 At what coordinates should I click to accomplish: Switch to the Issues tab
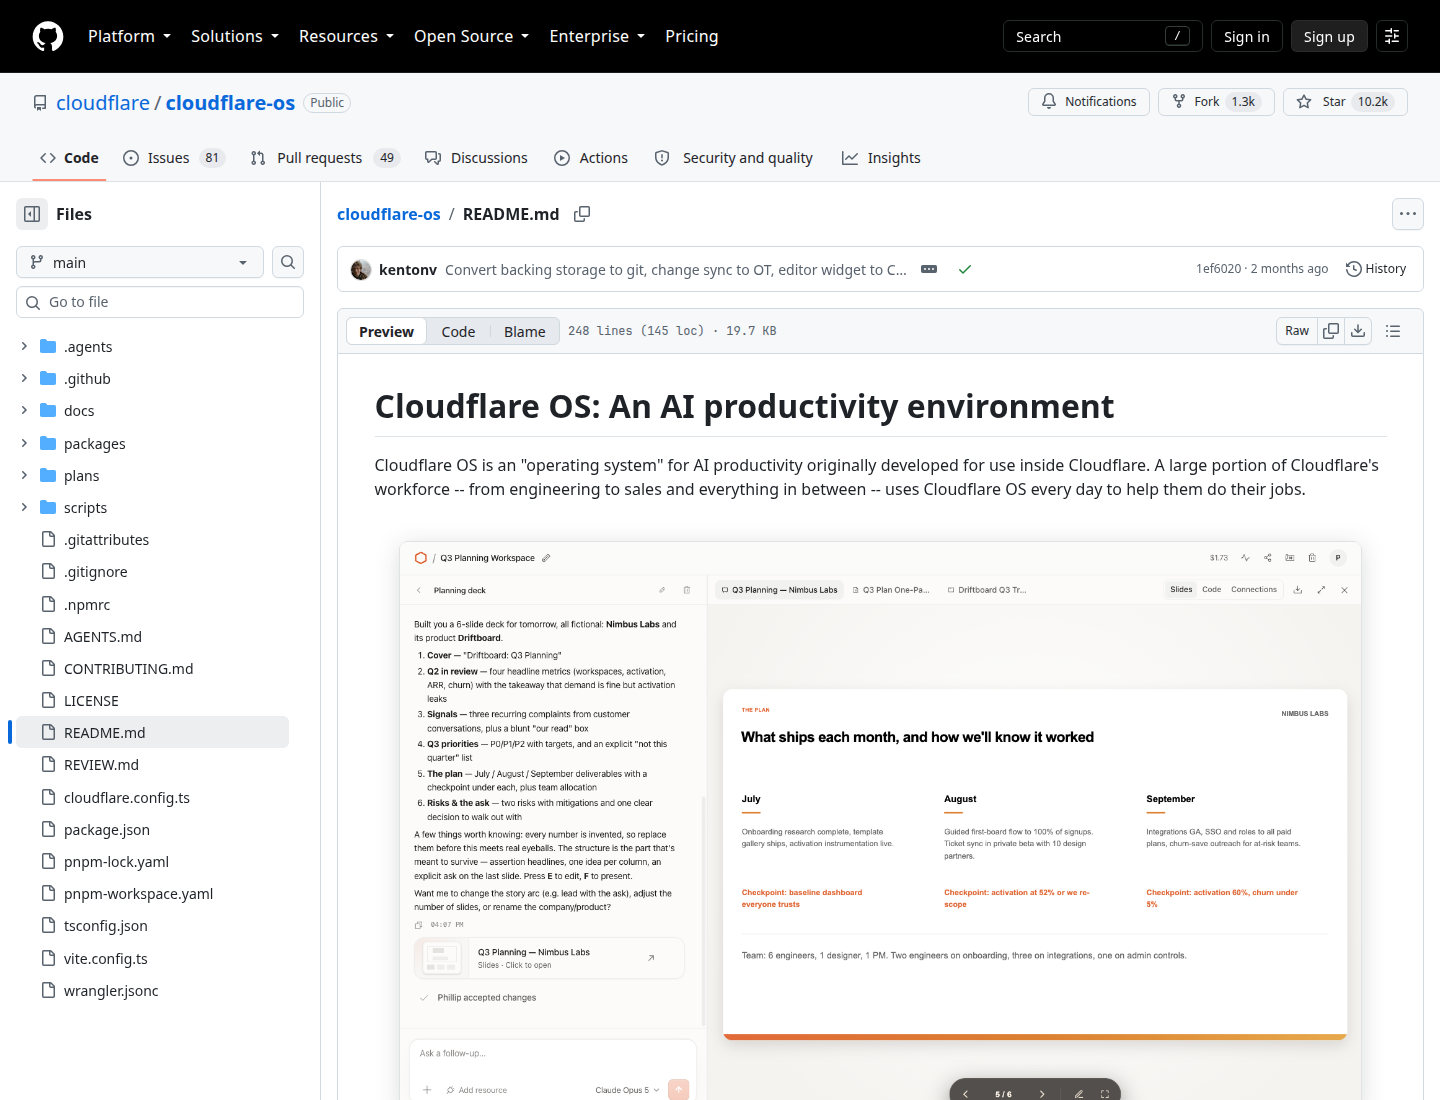tap(174, 158)
